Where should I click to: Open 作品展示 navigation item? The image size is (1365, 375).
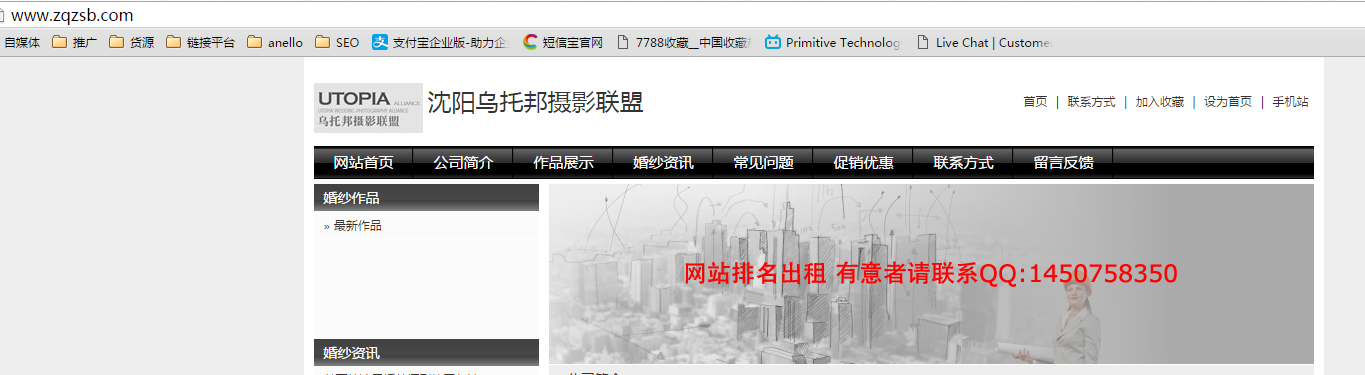click(563, 163)
